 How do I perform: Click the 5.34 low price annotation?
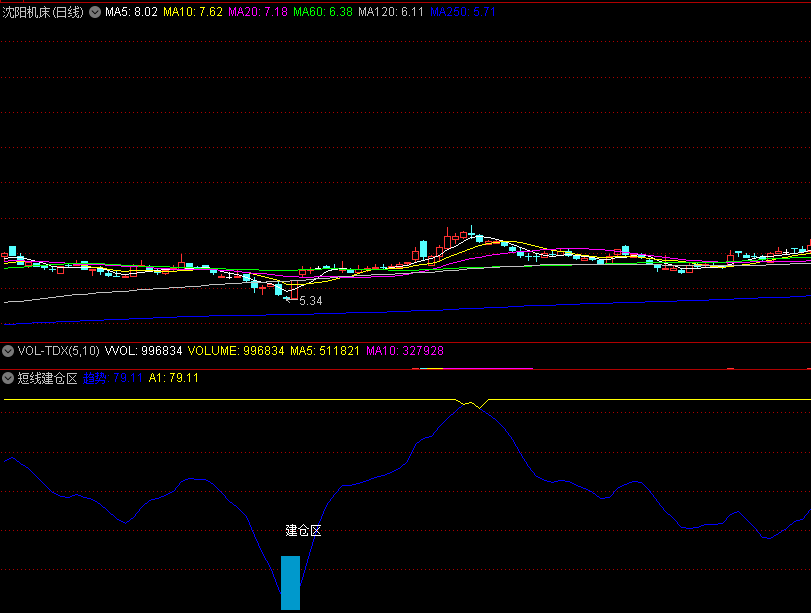click(310, 301)
